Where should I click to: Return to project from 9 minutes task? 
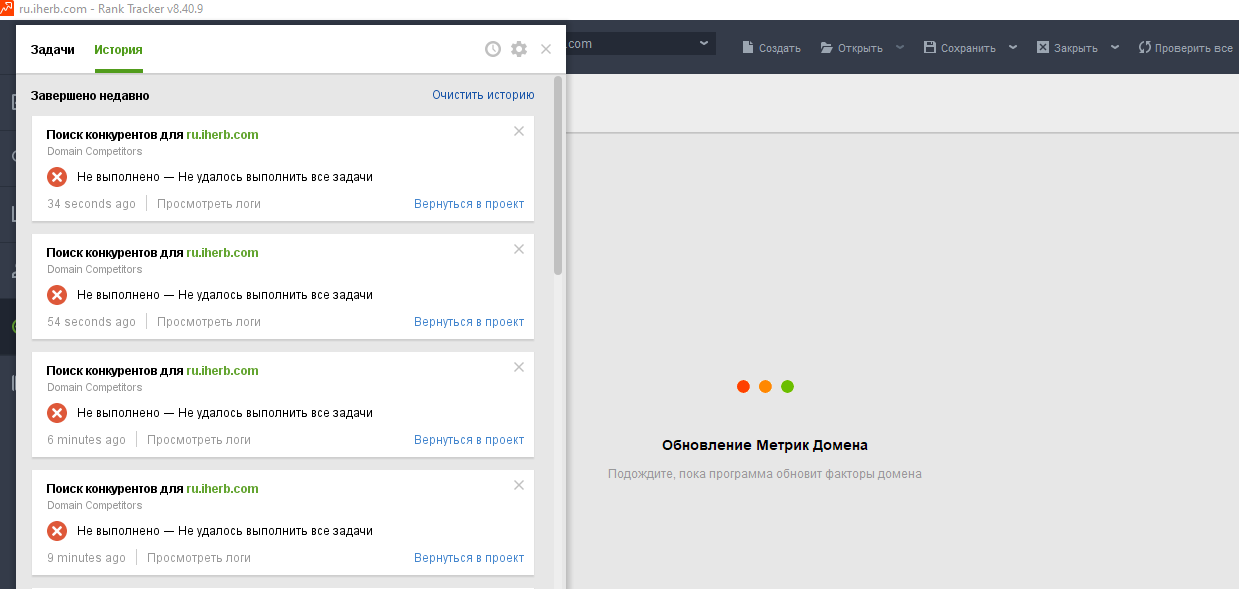point(469,558)
